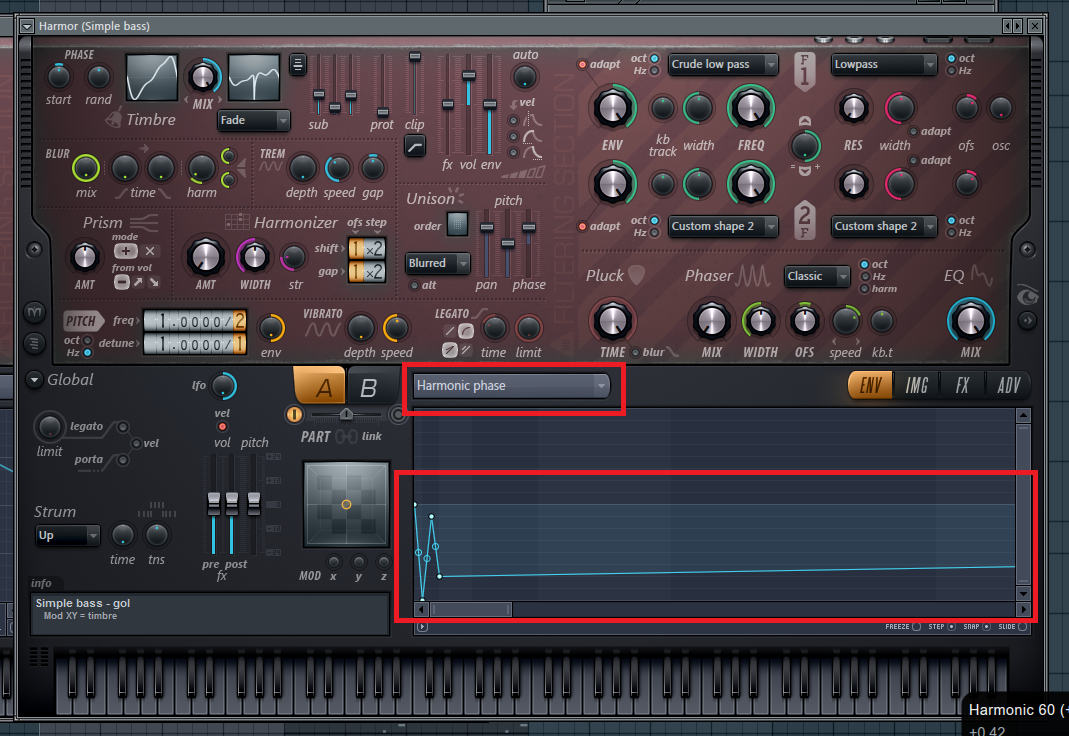Click the Harmonizer str knob
Screen dimensions: 1069x736
click(x=294, y=258)
